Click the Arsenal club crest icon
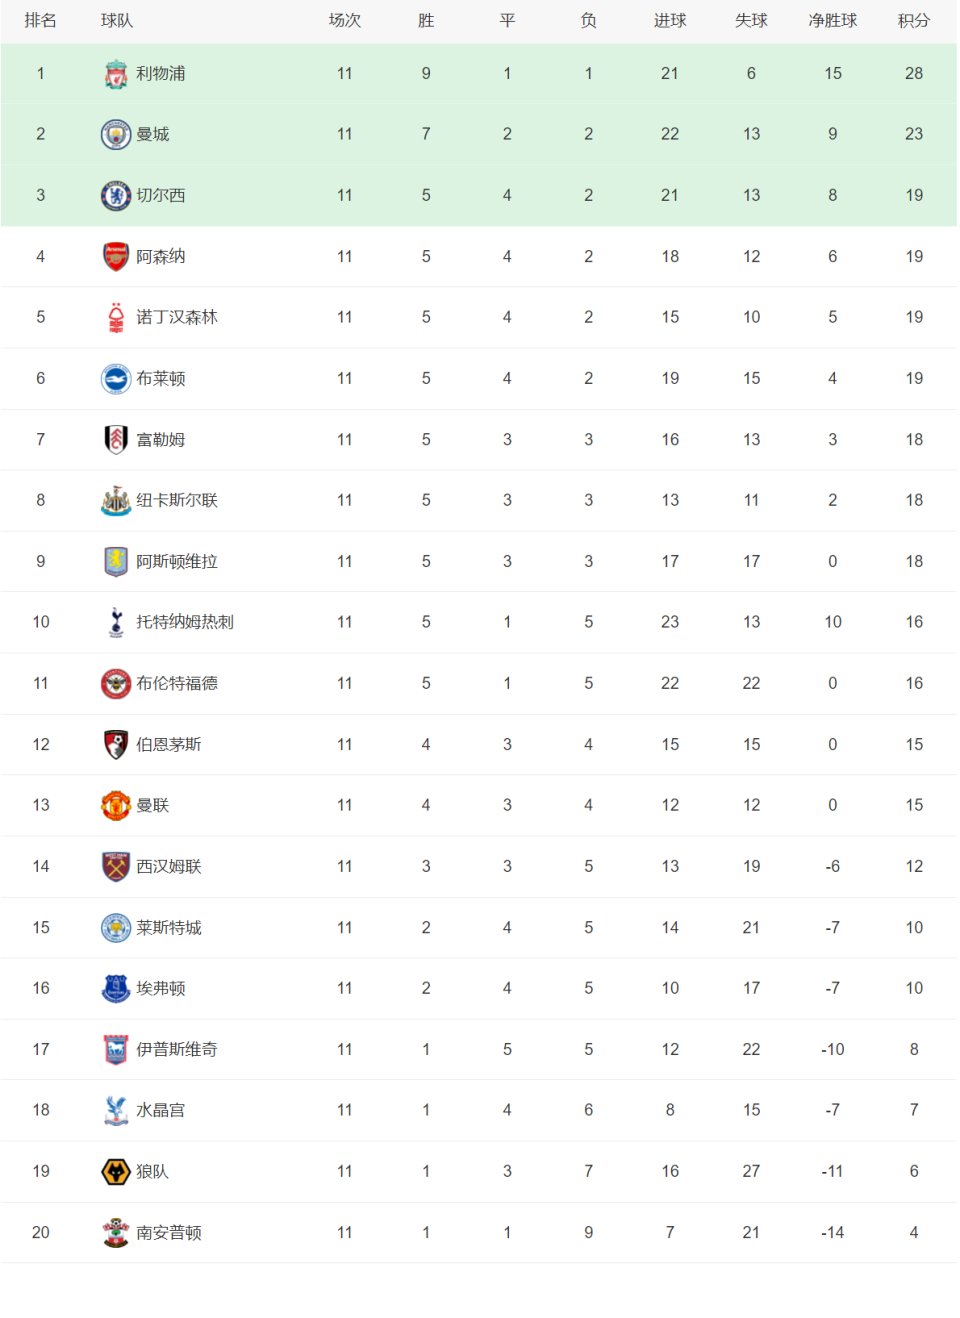Image resolution: width=960 pixels, height=1318 pixels. [116, 257]
